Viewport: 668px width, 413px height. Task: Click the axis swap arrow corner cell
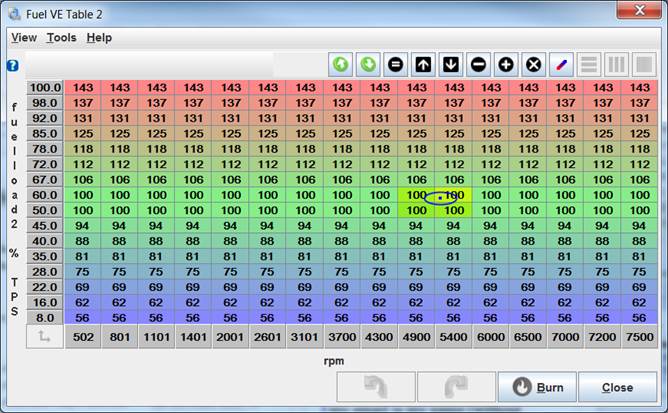[x=45, y=338]
